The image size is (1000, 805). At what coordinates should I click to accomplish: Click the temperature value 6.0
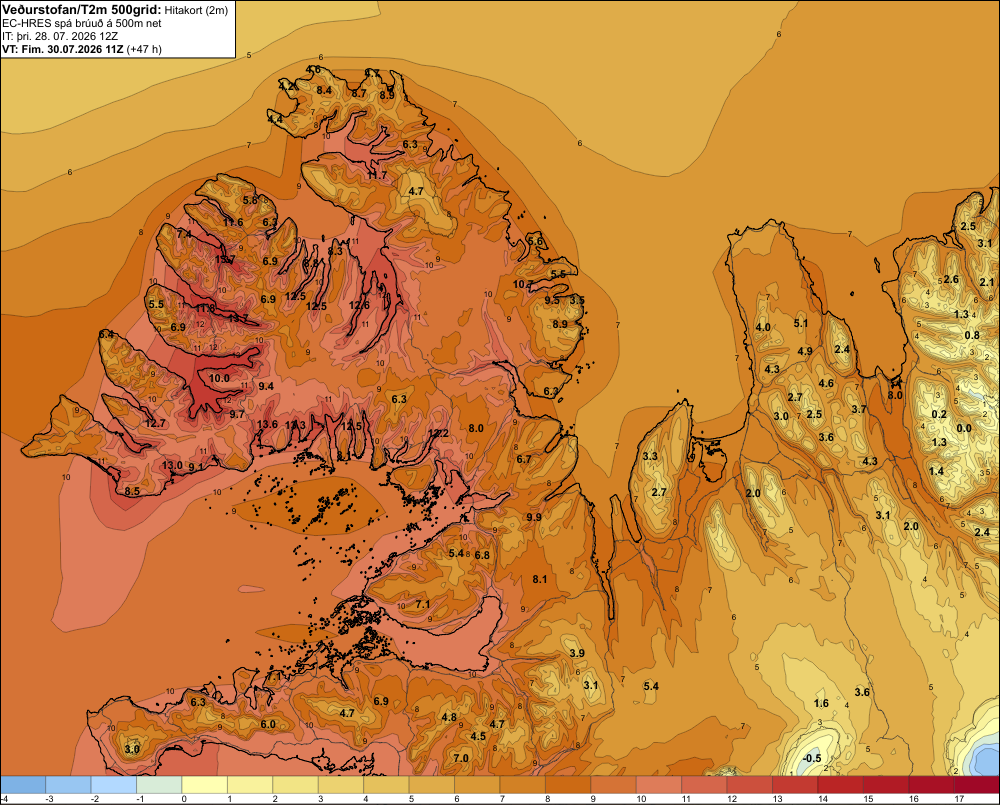tap(268, 724)
